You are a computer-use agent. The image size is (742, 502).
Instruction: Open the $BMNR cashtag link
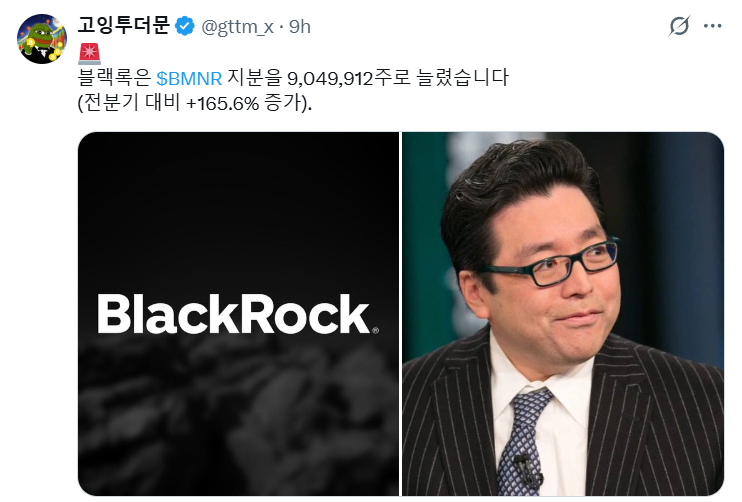[189, 78]
